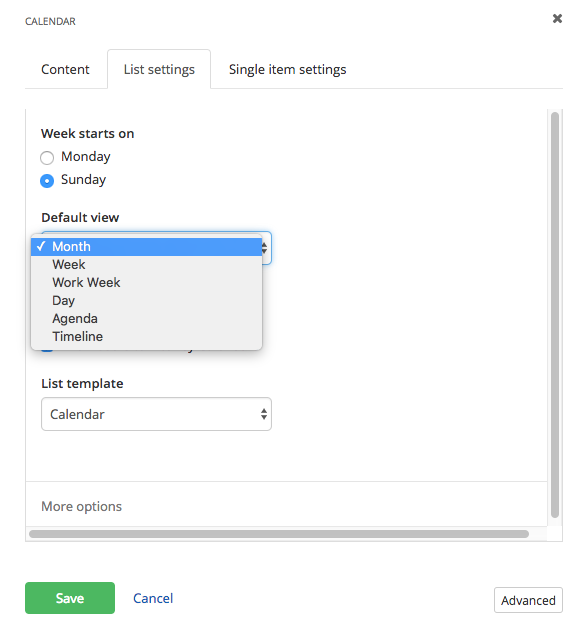Cancel the calendar settings dialog

pyautogui.click(x=153, y=598)
